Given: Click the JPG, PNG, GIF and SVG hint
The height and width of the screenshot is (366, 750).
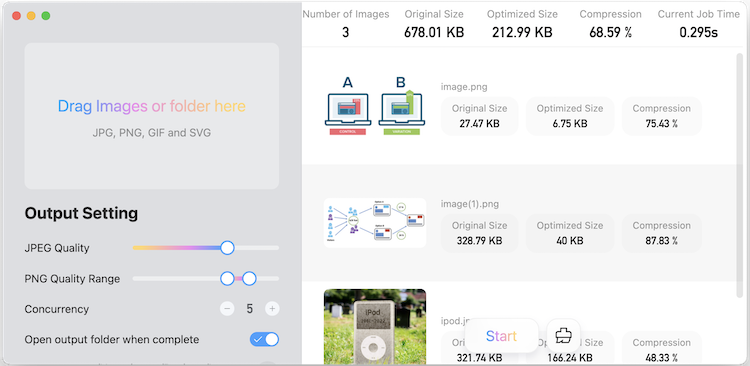Looking at the screenshot, I should [x=152, y=133].
